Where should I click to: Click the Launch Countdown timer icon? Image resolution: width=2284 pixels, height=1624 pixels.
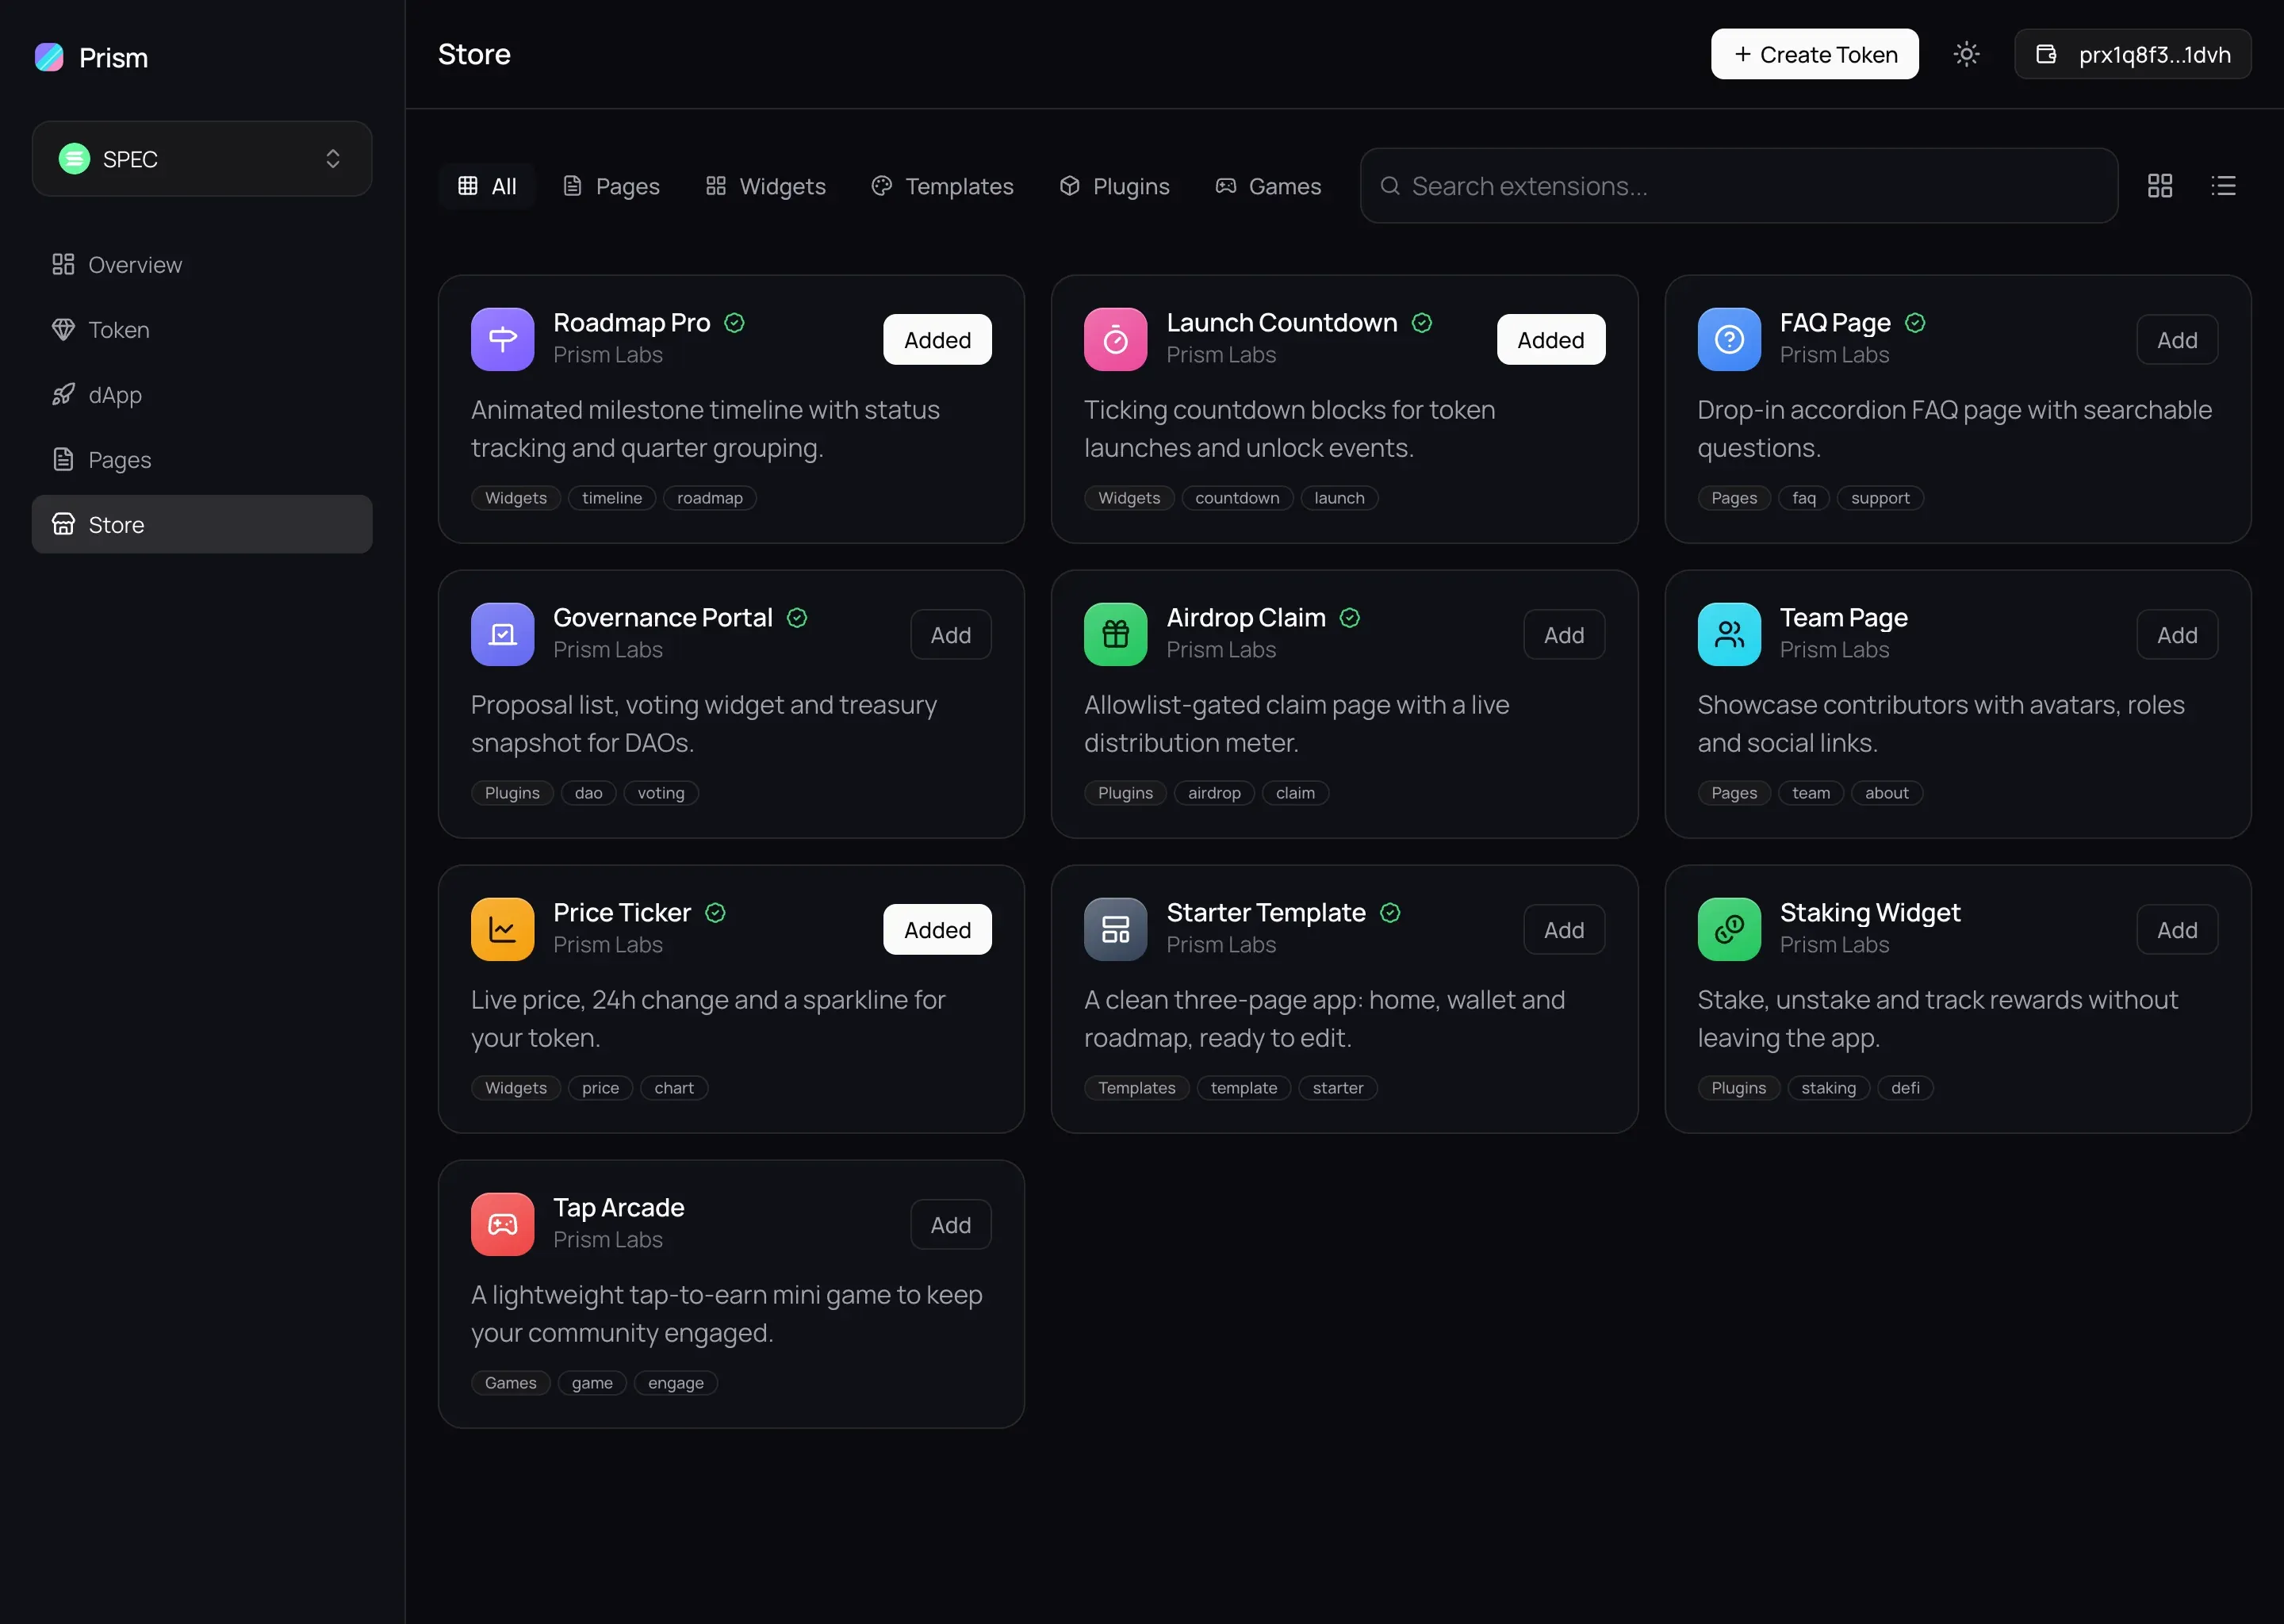[x=1116, y=340]
